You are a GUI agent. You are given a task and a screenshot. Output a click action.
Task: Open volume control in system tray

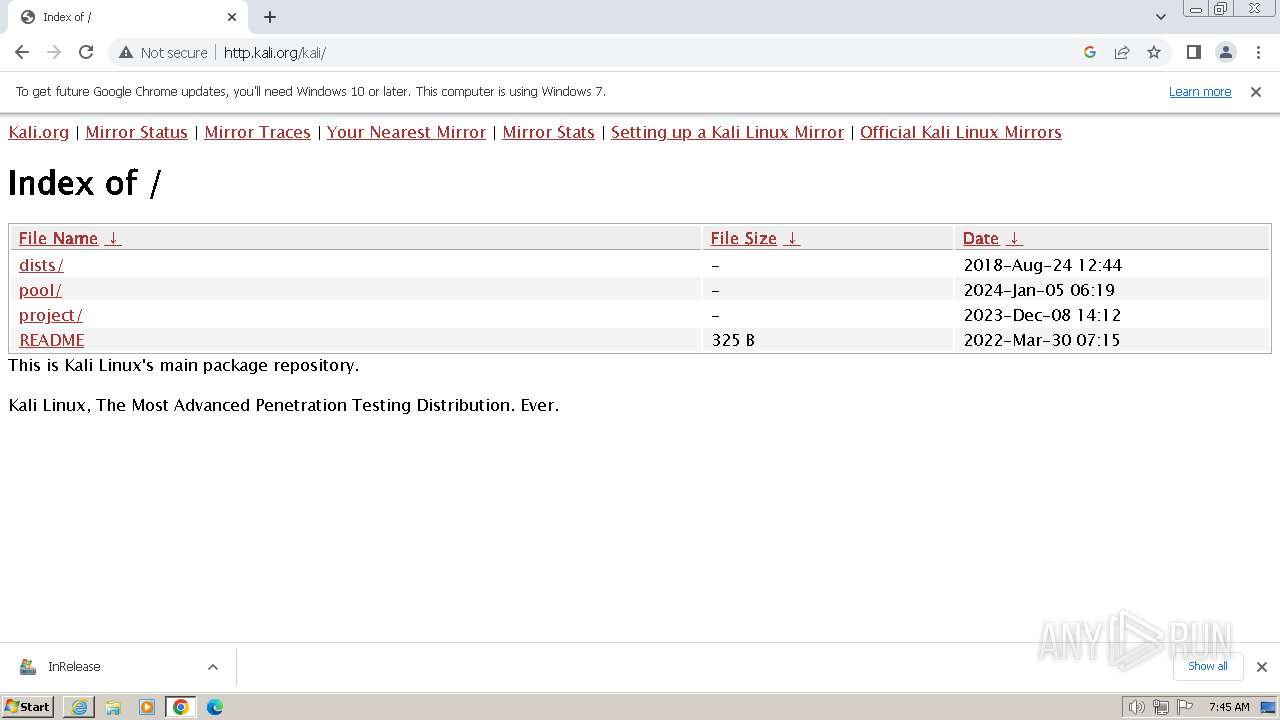pyautogui.click(x=1136, y=707)
